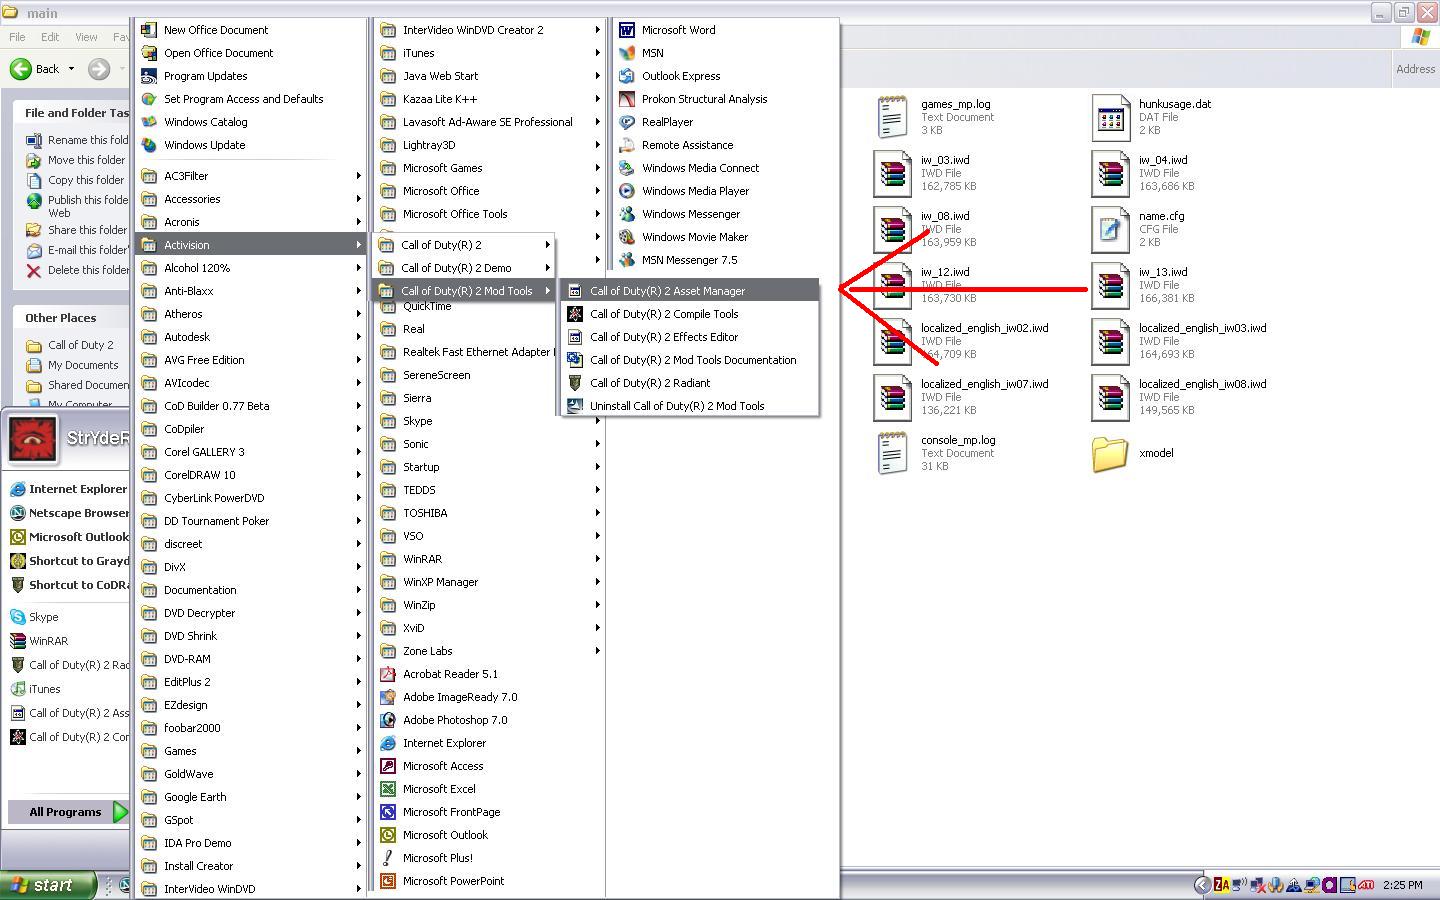Open the Back button history dropdown arrow
1440x900 pixels.
pyautogui.click(x=71, y=69)
